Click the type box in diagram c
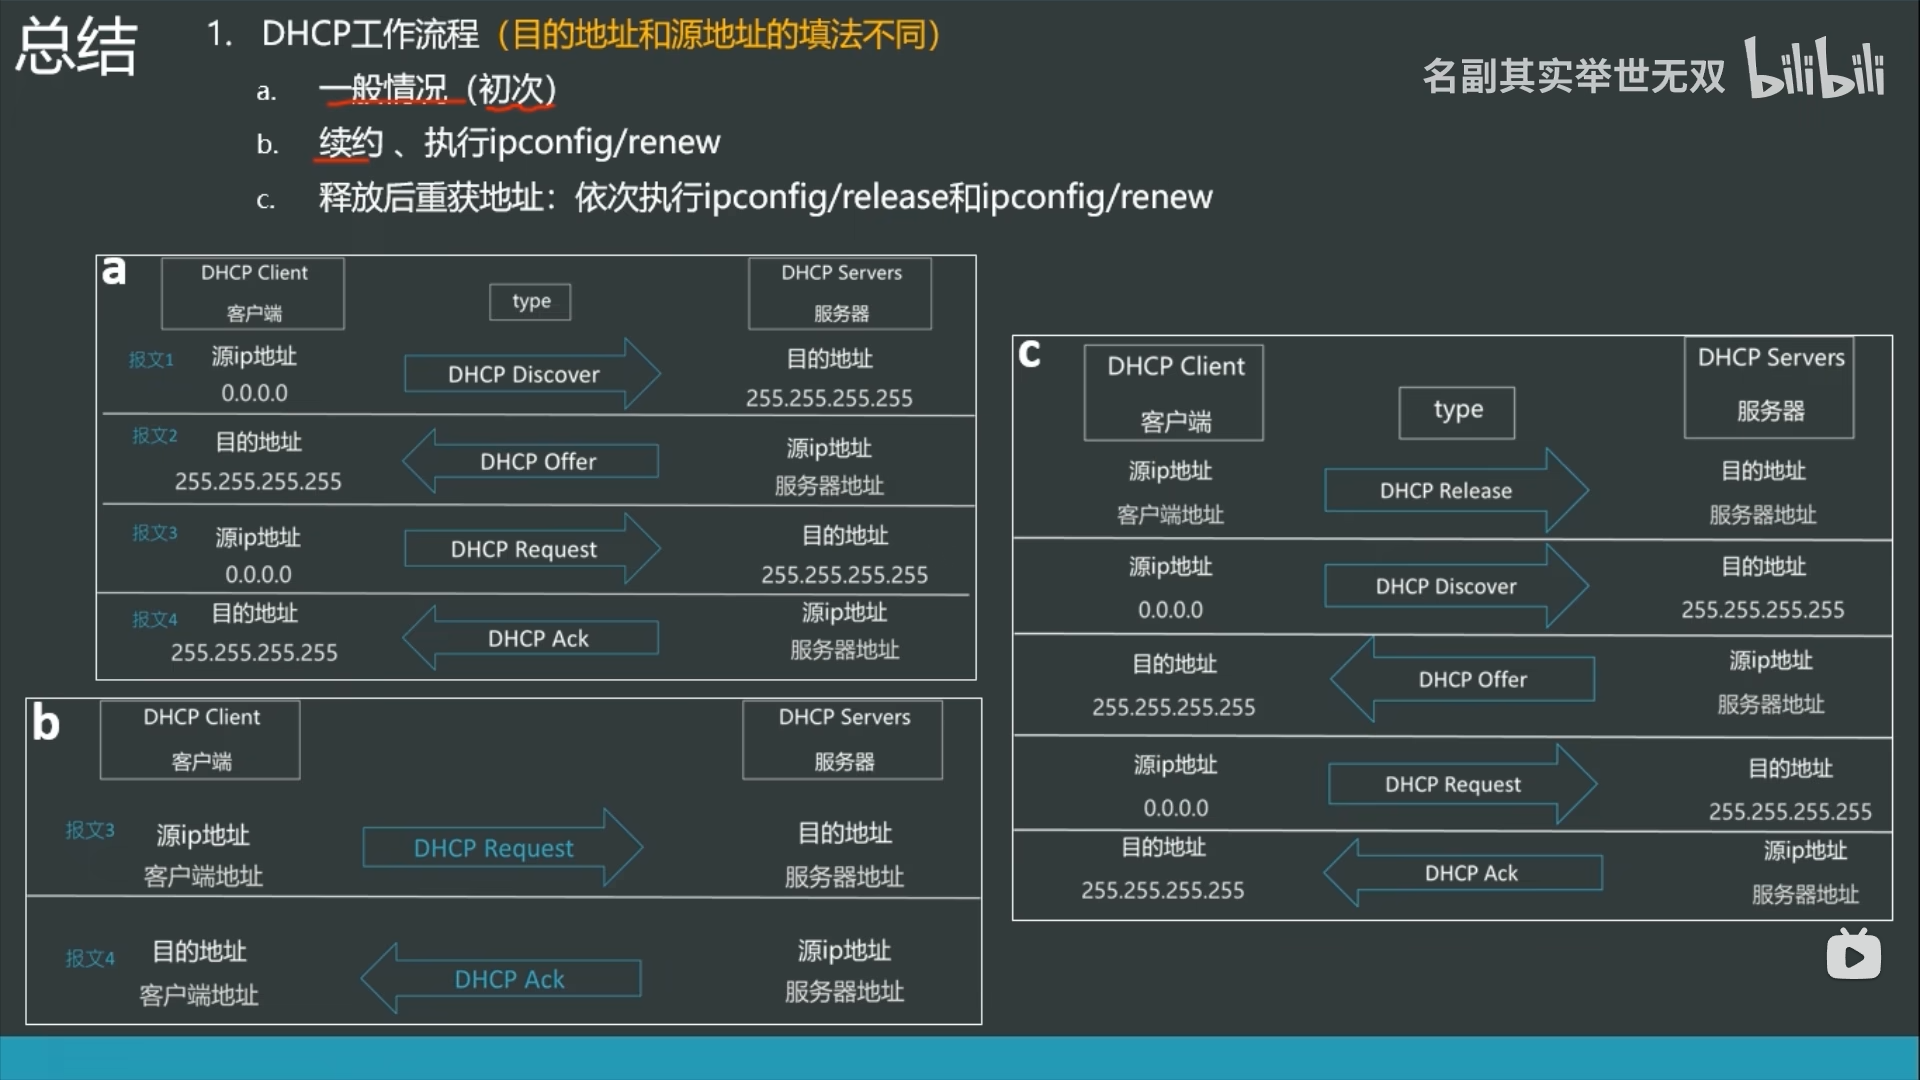The image size is (1920, 1080). pos(1456,411)
